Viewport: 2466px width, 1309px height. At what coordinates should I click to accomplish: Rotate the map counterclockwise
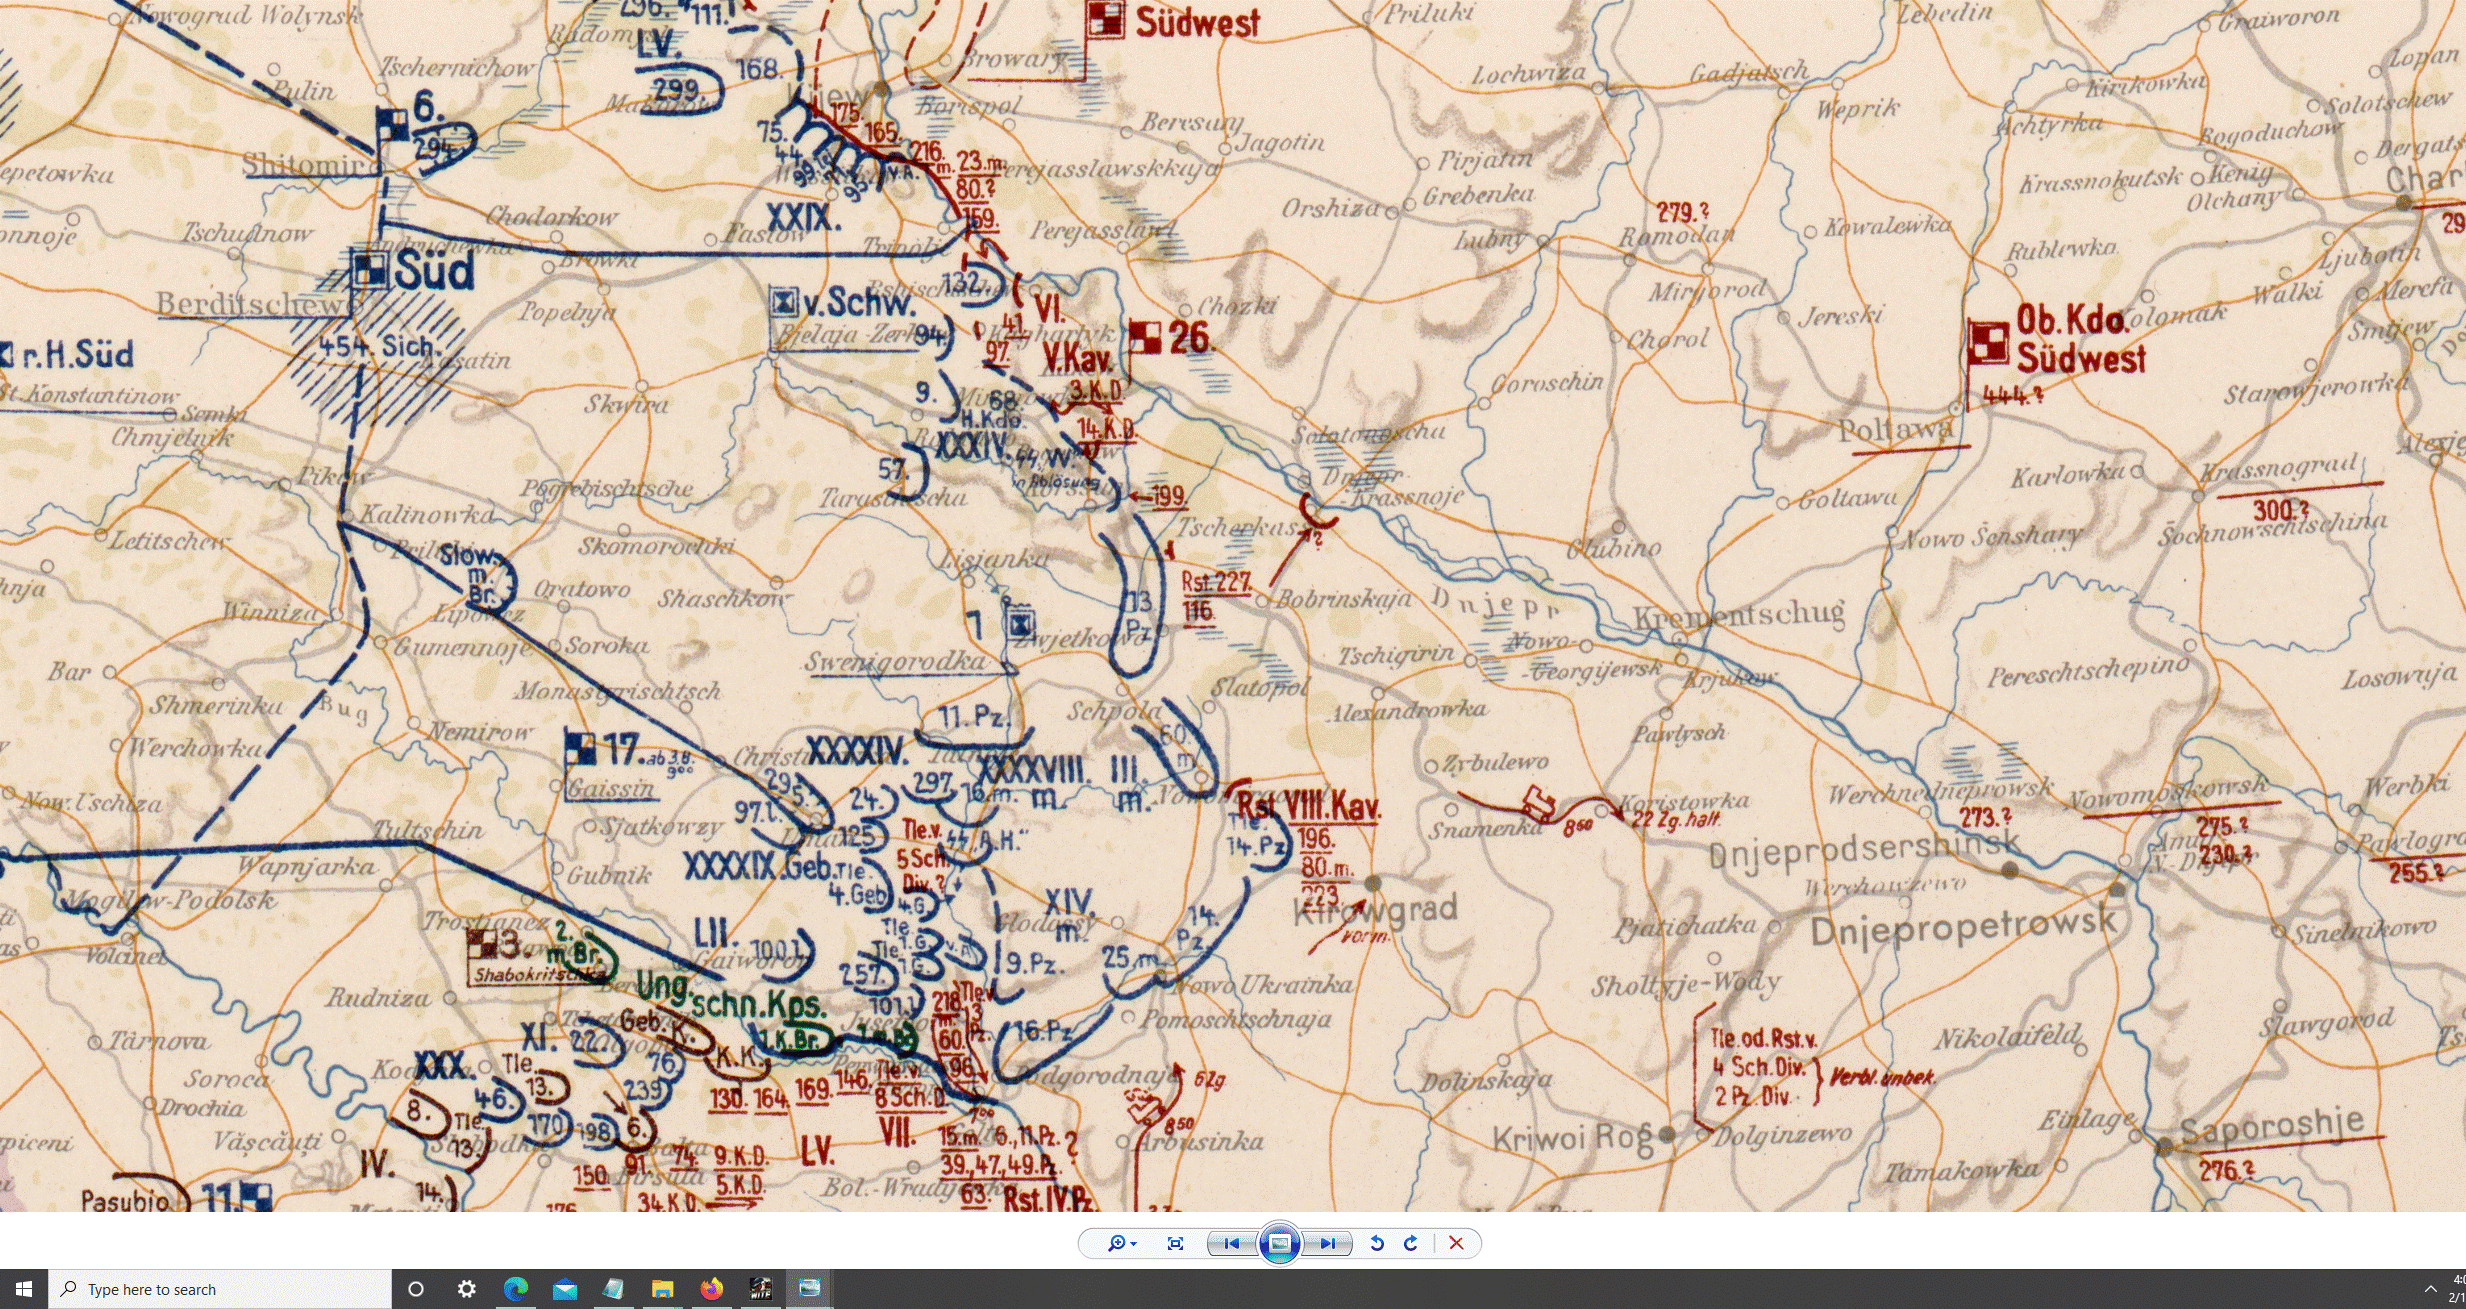[x=1376, y=1243]
